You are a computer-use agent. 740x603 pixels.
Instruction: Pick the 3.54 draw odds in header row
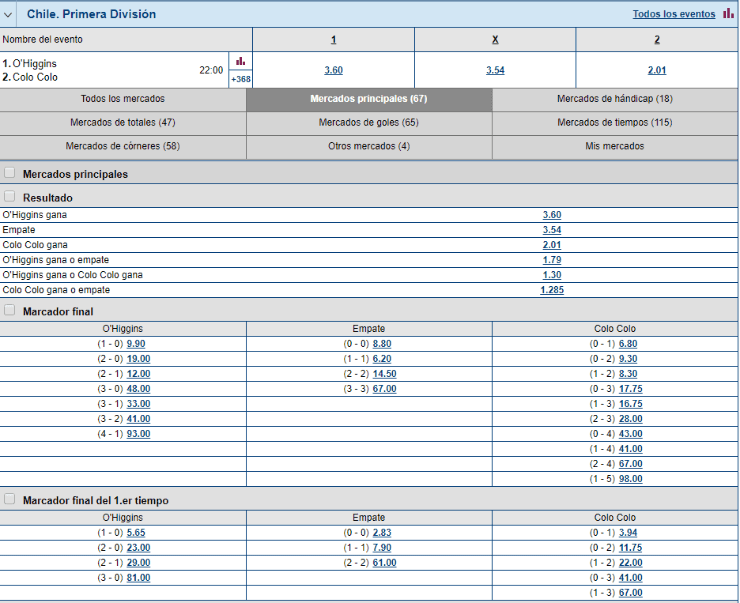[x=495, y=70]
